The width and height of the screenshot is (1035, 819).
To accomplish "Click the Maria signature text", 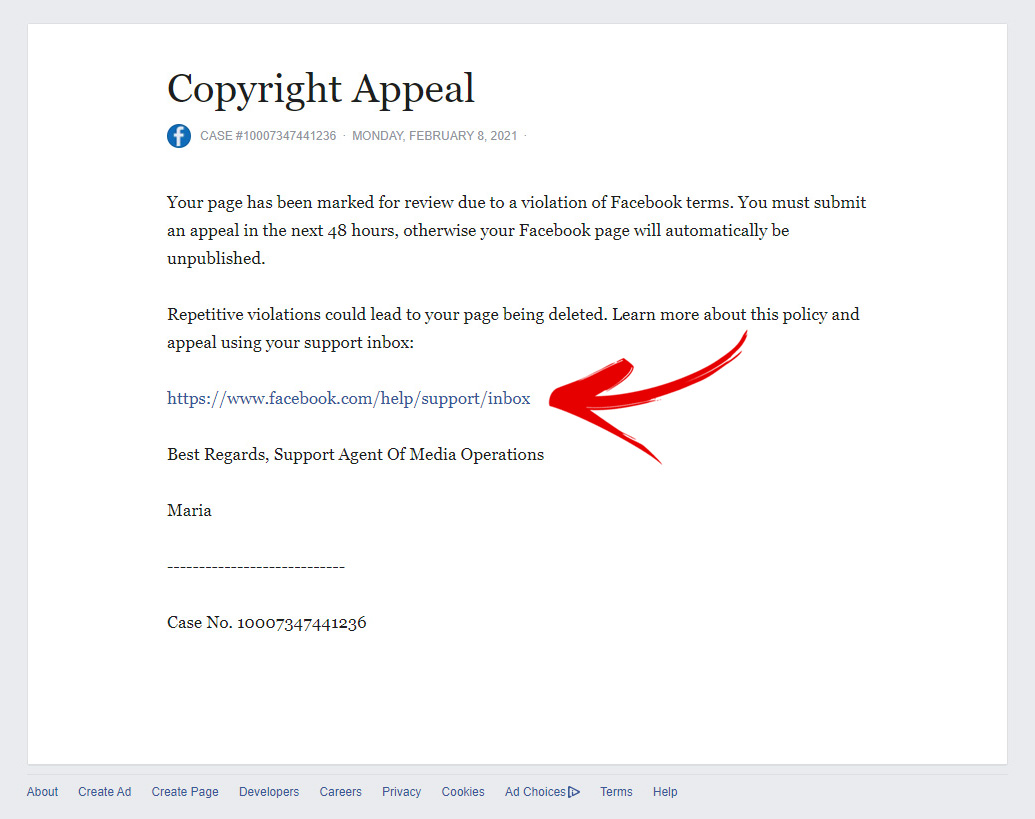I will [x=189, y=510].
